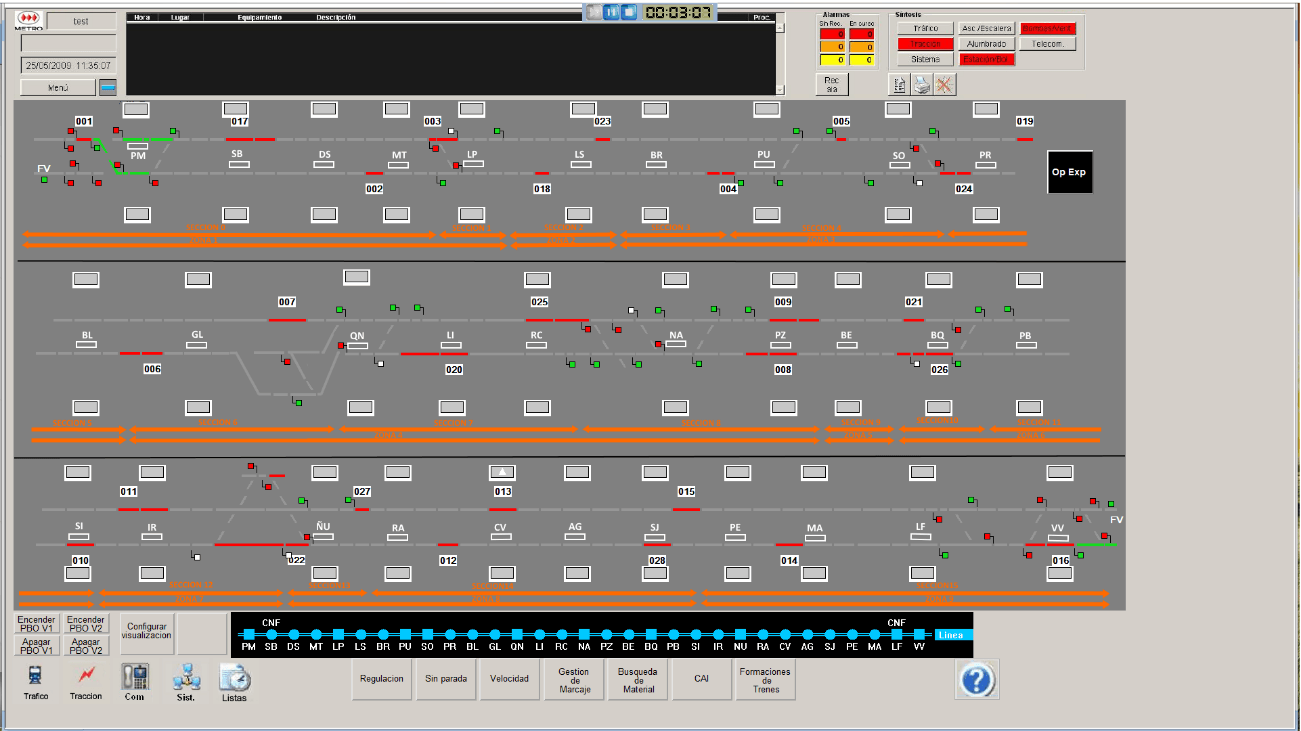Open the Sist. network icon
The image size is (1301, 731).
(x=184, y=677)
